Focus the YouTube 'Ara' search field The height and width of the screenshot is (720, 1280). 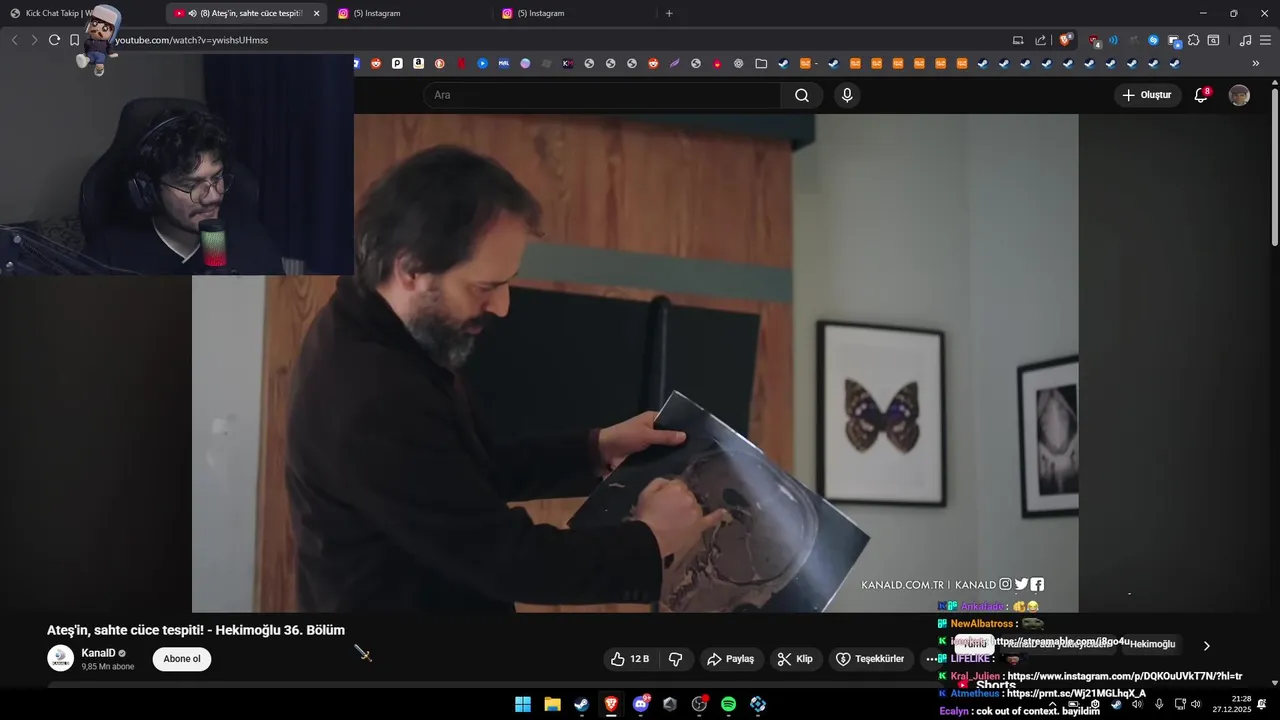coord(602,95)
